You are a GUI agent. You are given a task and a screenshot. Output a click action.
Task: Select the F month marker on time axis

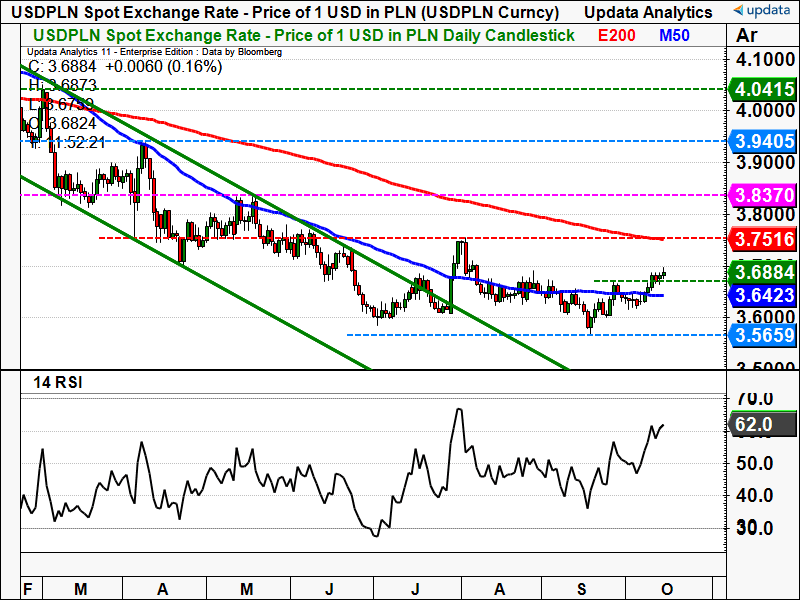coord(27,588)
